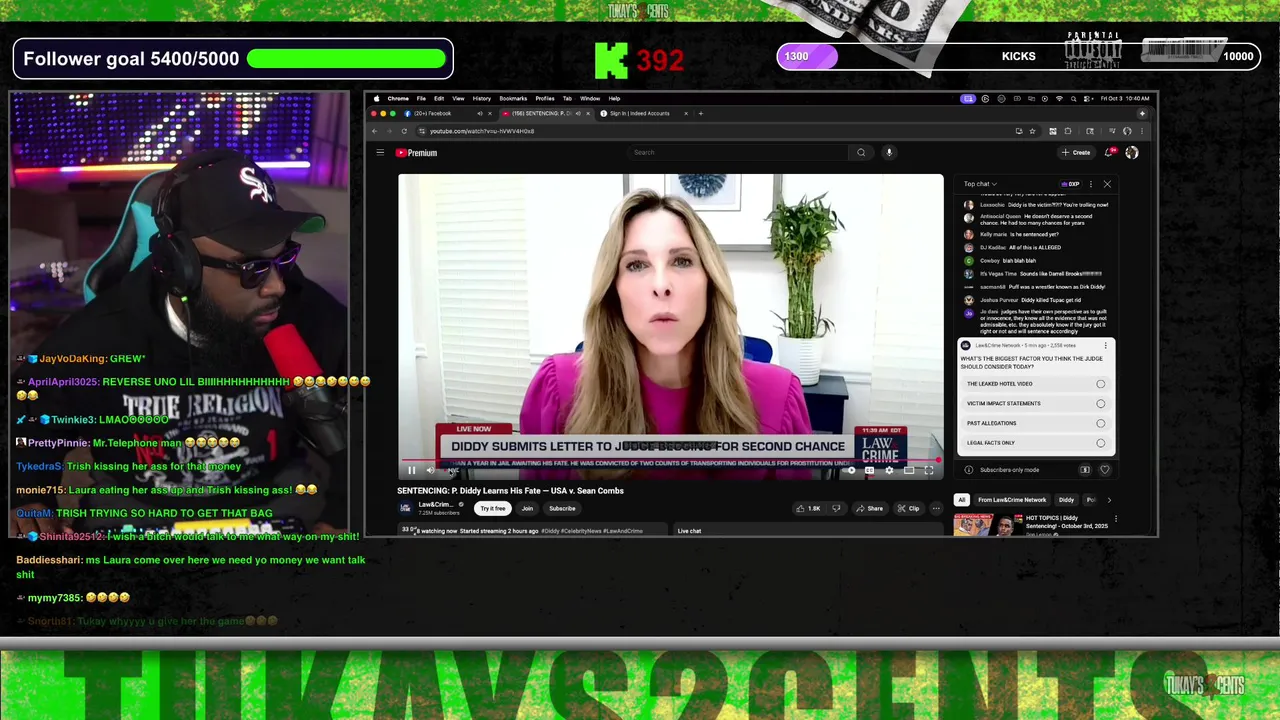Viewport: 1280px width, 720px height.
Task: Bookmark this page with the star icon
Action: point(1033,131)
